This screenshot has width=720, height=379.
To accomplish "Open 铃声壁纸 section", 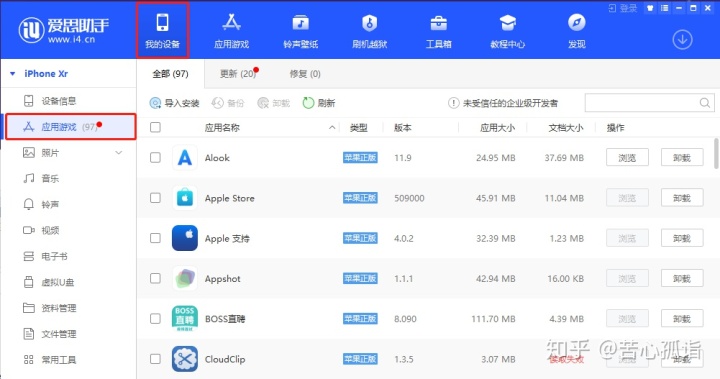I will tap(300, 30).
